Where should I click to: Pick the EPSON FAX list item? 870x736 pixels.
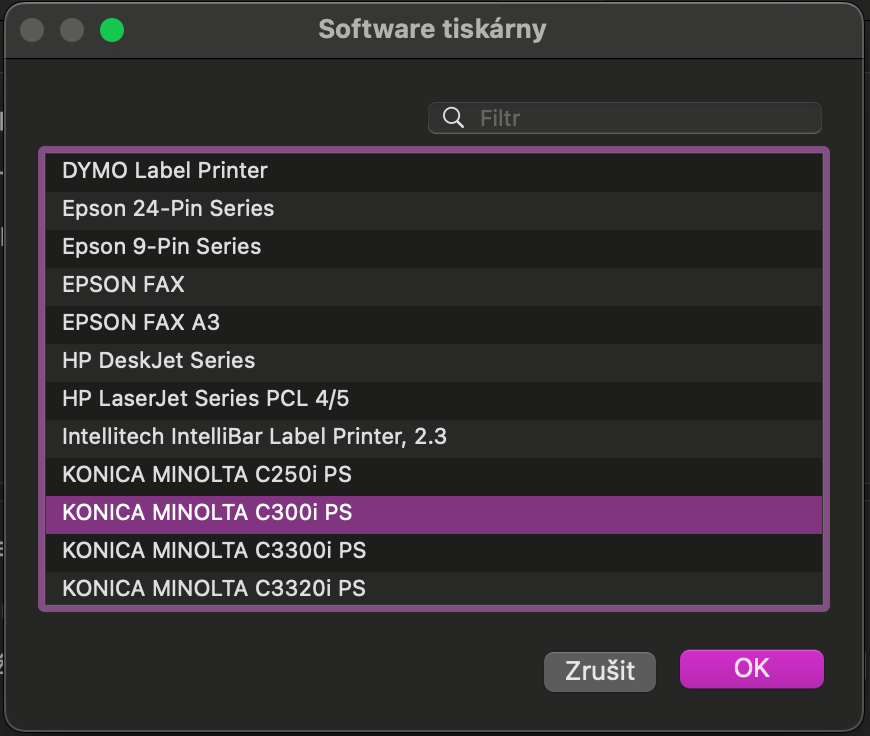434,285
